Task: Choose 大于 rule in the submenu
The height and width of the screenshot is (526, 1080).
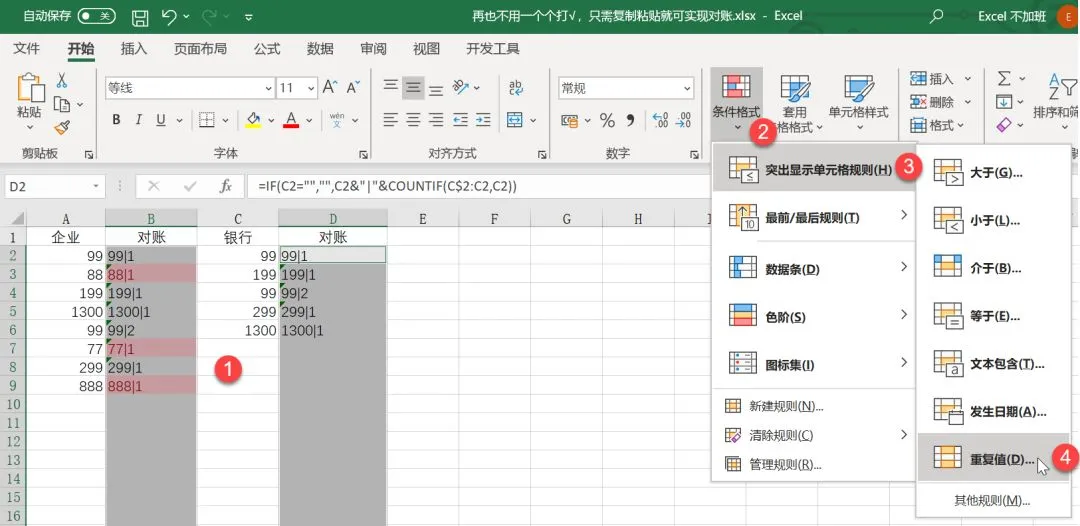Action: [995, 172]
